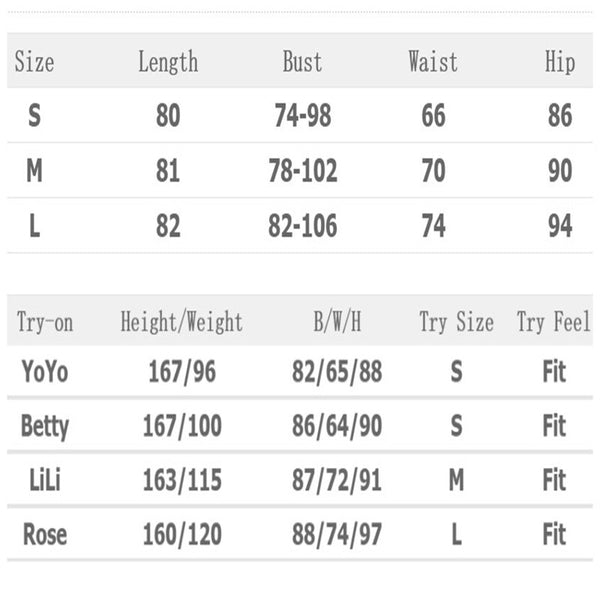Viewport: 600px width, 600px height.
Task: Select the YoYo try-on name
Action: tap(45, 372)
